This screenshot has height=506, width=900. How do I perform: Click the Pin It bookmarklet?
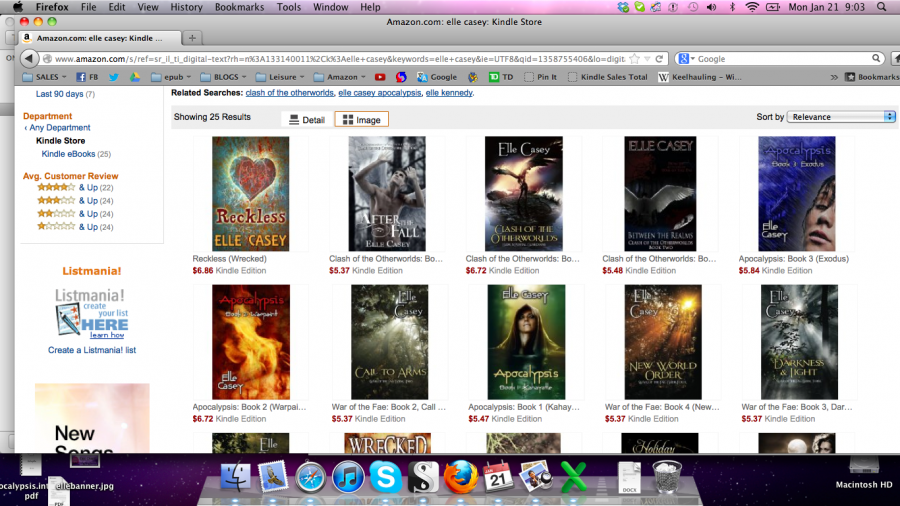540,77
